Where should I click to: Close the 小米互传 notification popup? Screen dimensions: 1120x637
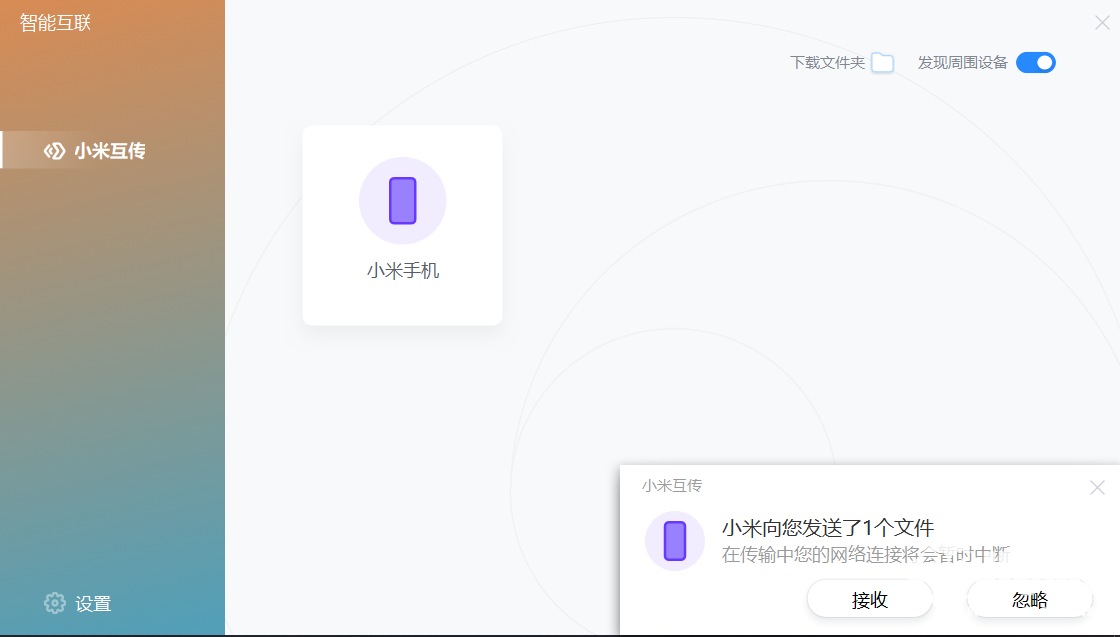click(x=1097, y=488)
